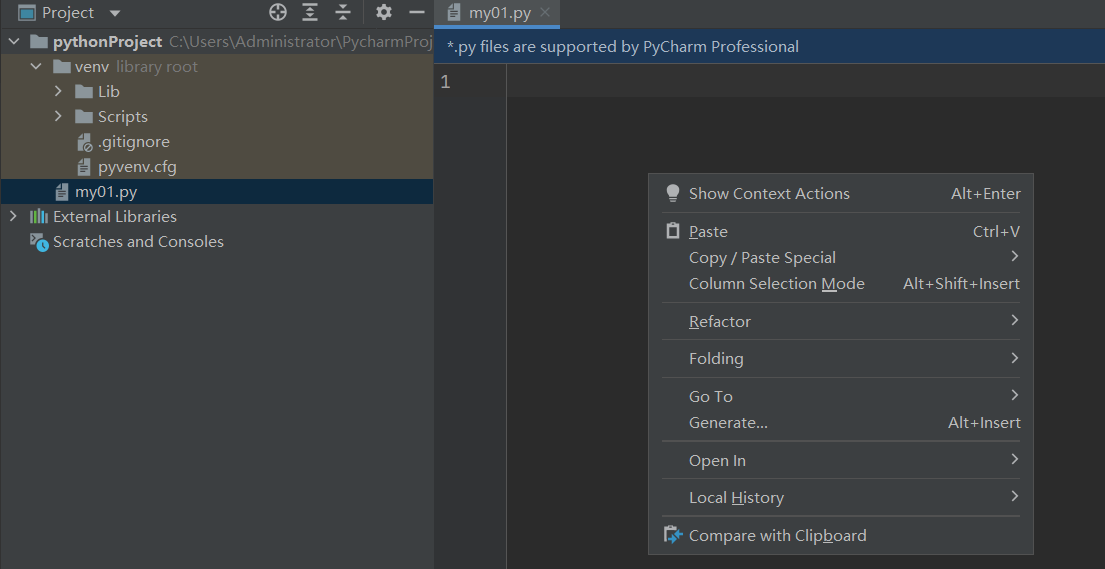Select the Lib folder row
The width and height of the screenshot is (1105, 569).
pyautogui.click(x=216, y=92)
